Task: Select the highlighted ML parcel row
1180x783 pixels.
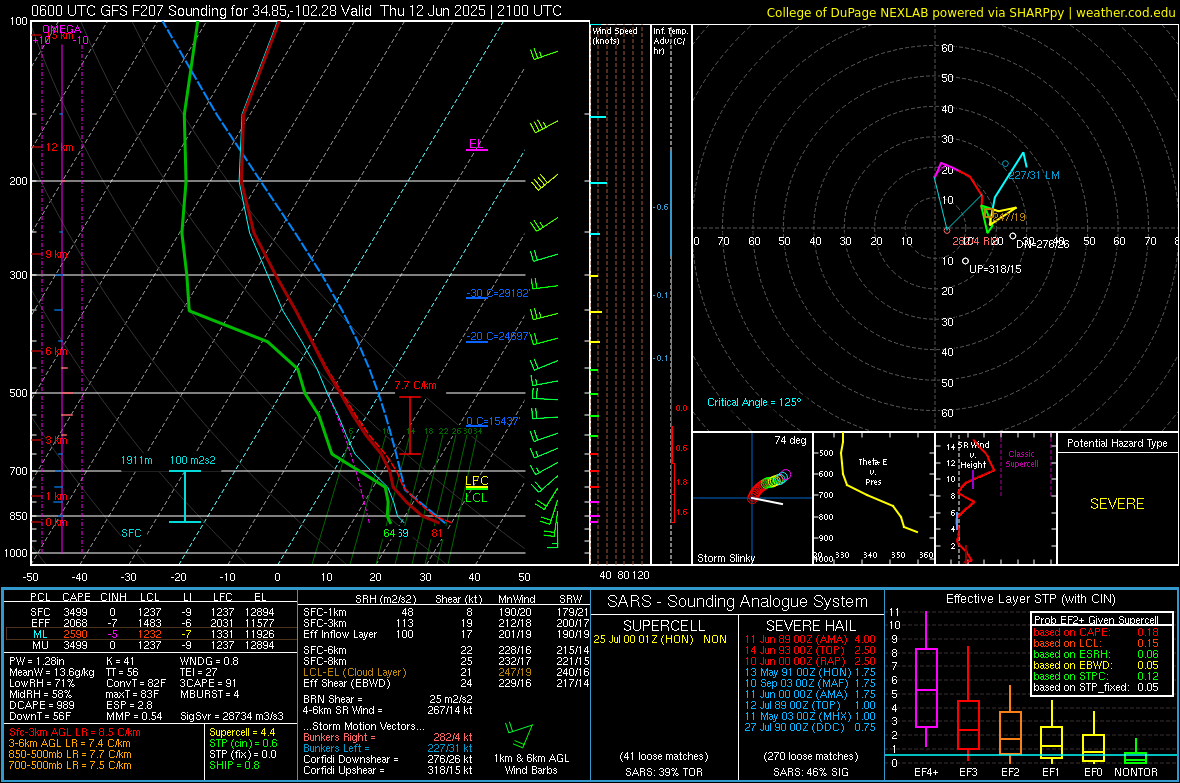Action: coord(151,634)
